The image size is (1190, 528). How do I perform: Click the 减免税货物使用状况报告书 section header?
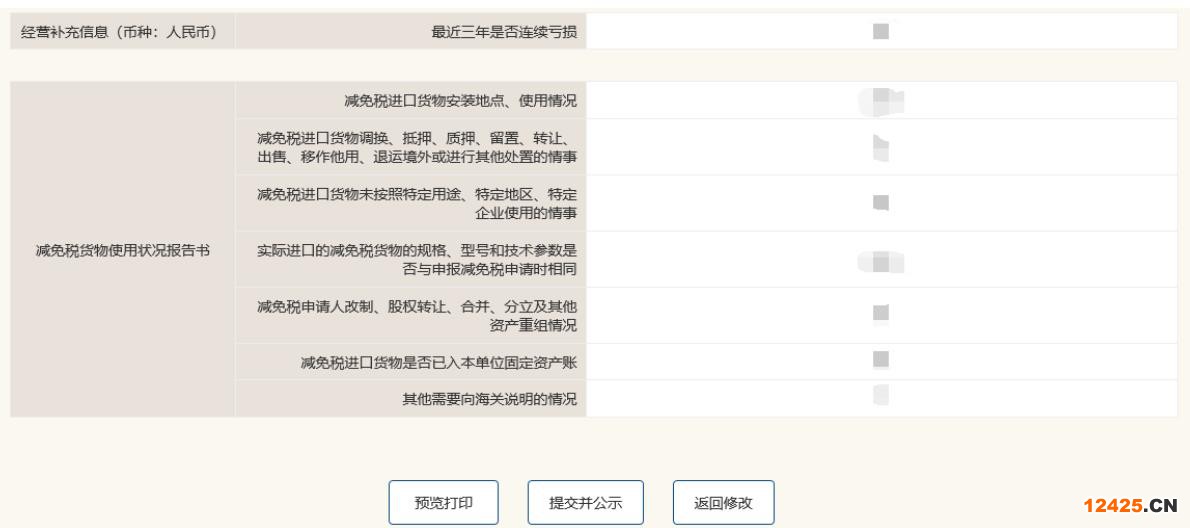click(x=122, y=250)
